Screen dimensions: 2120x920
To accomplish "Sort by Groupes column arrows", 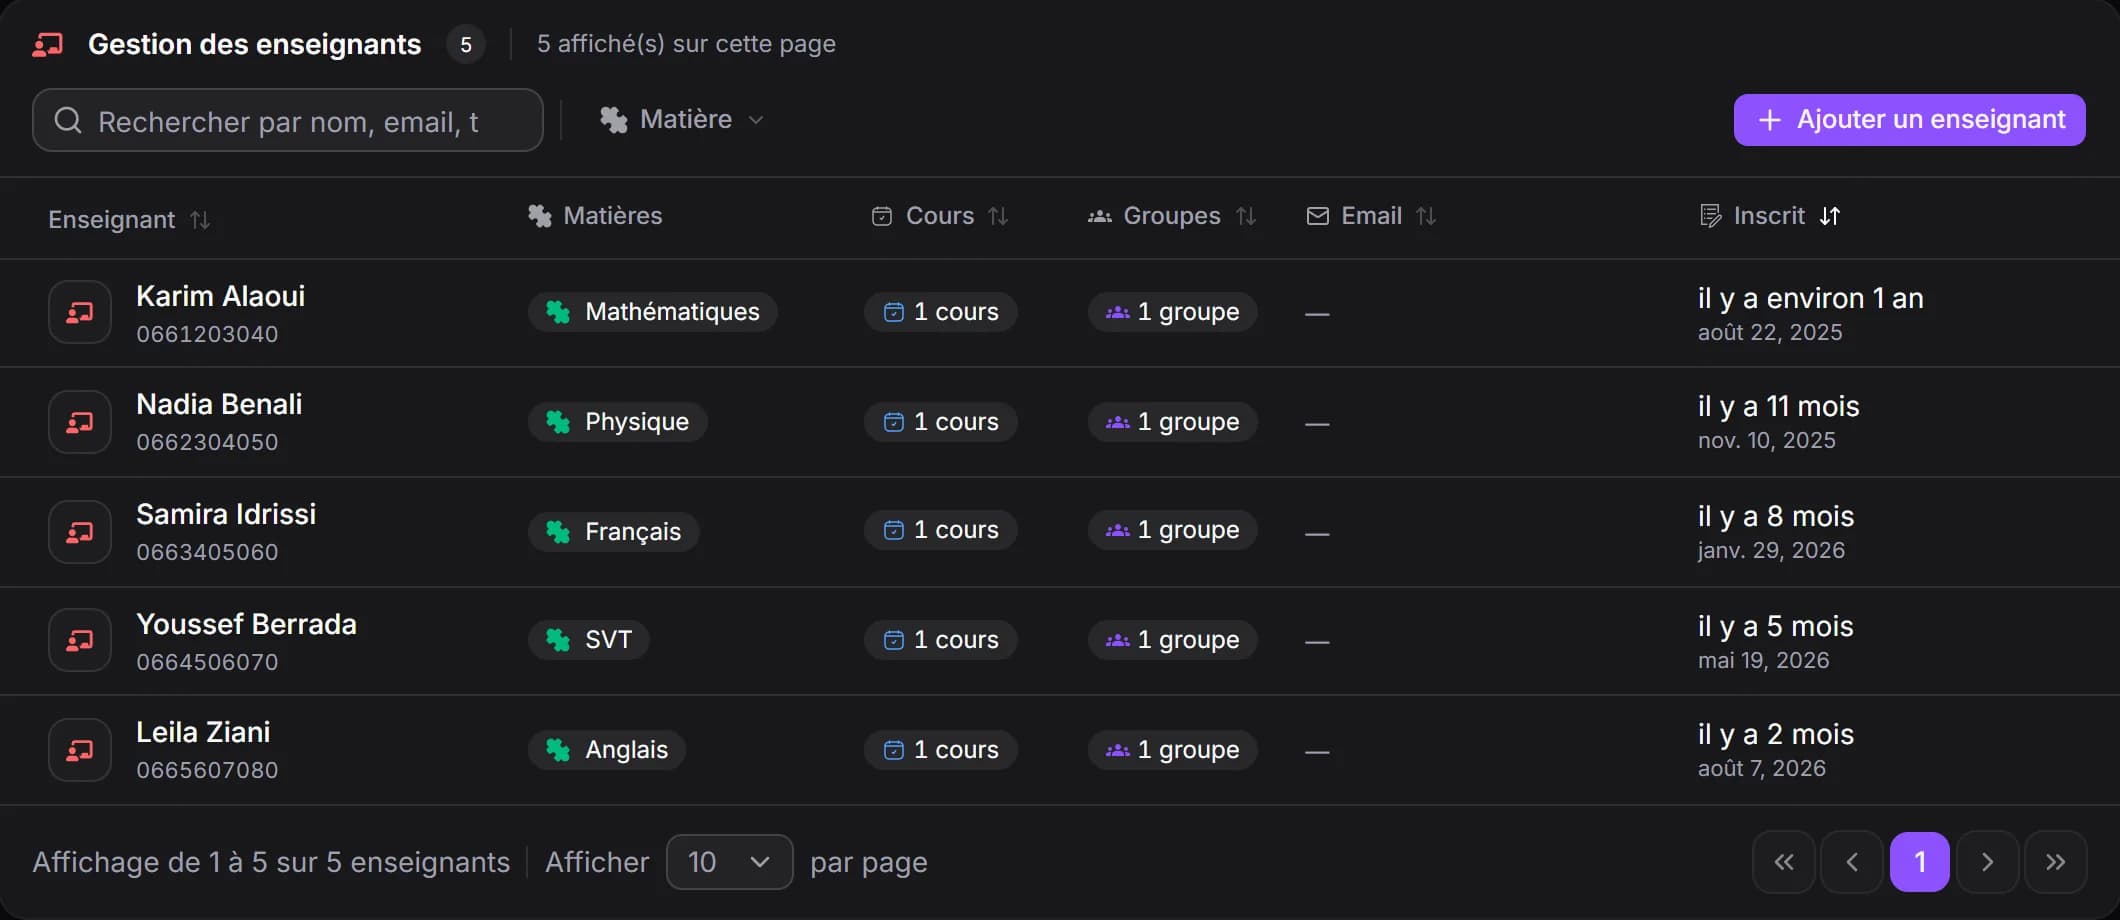I will pyautogui.click(x=1246, y=216).
